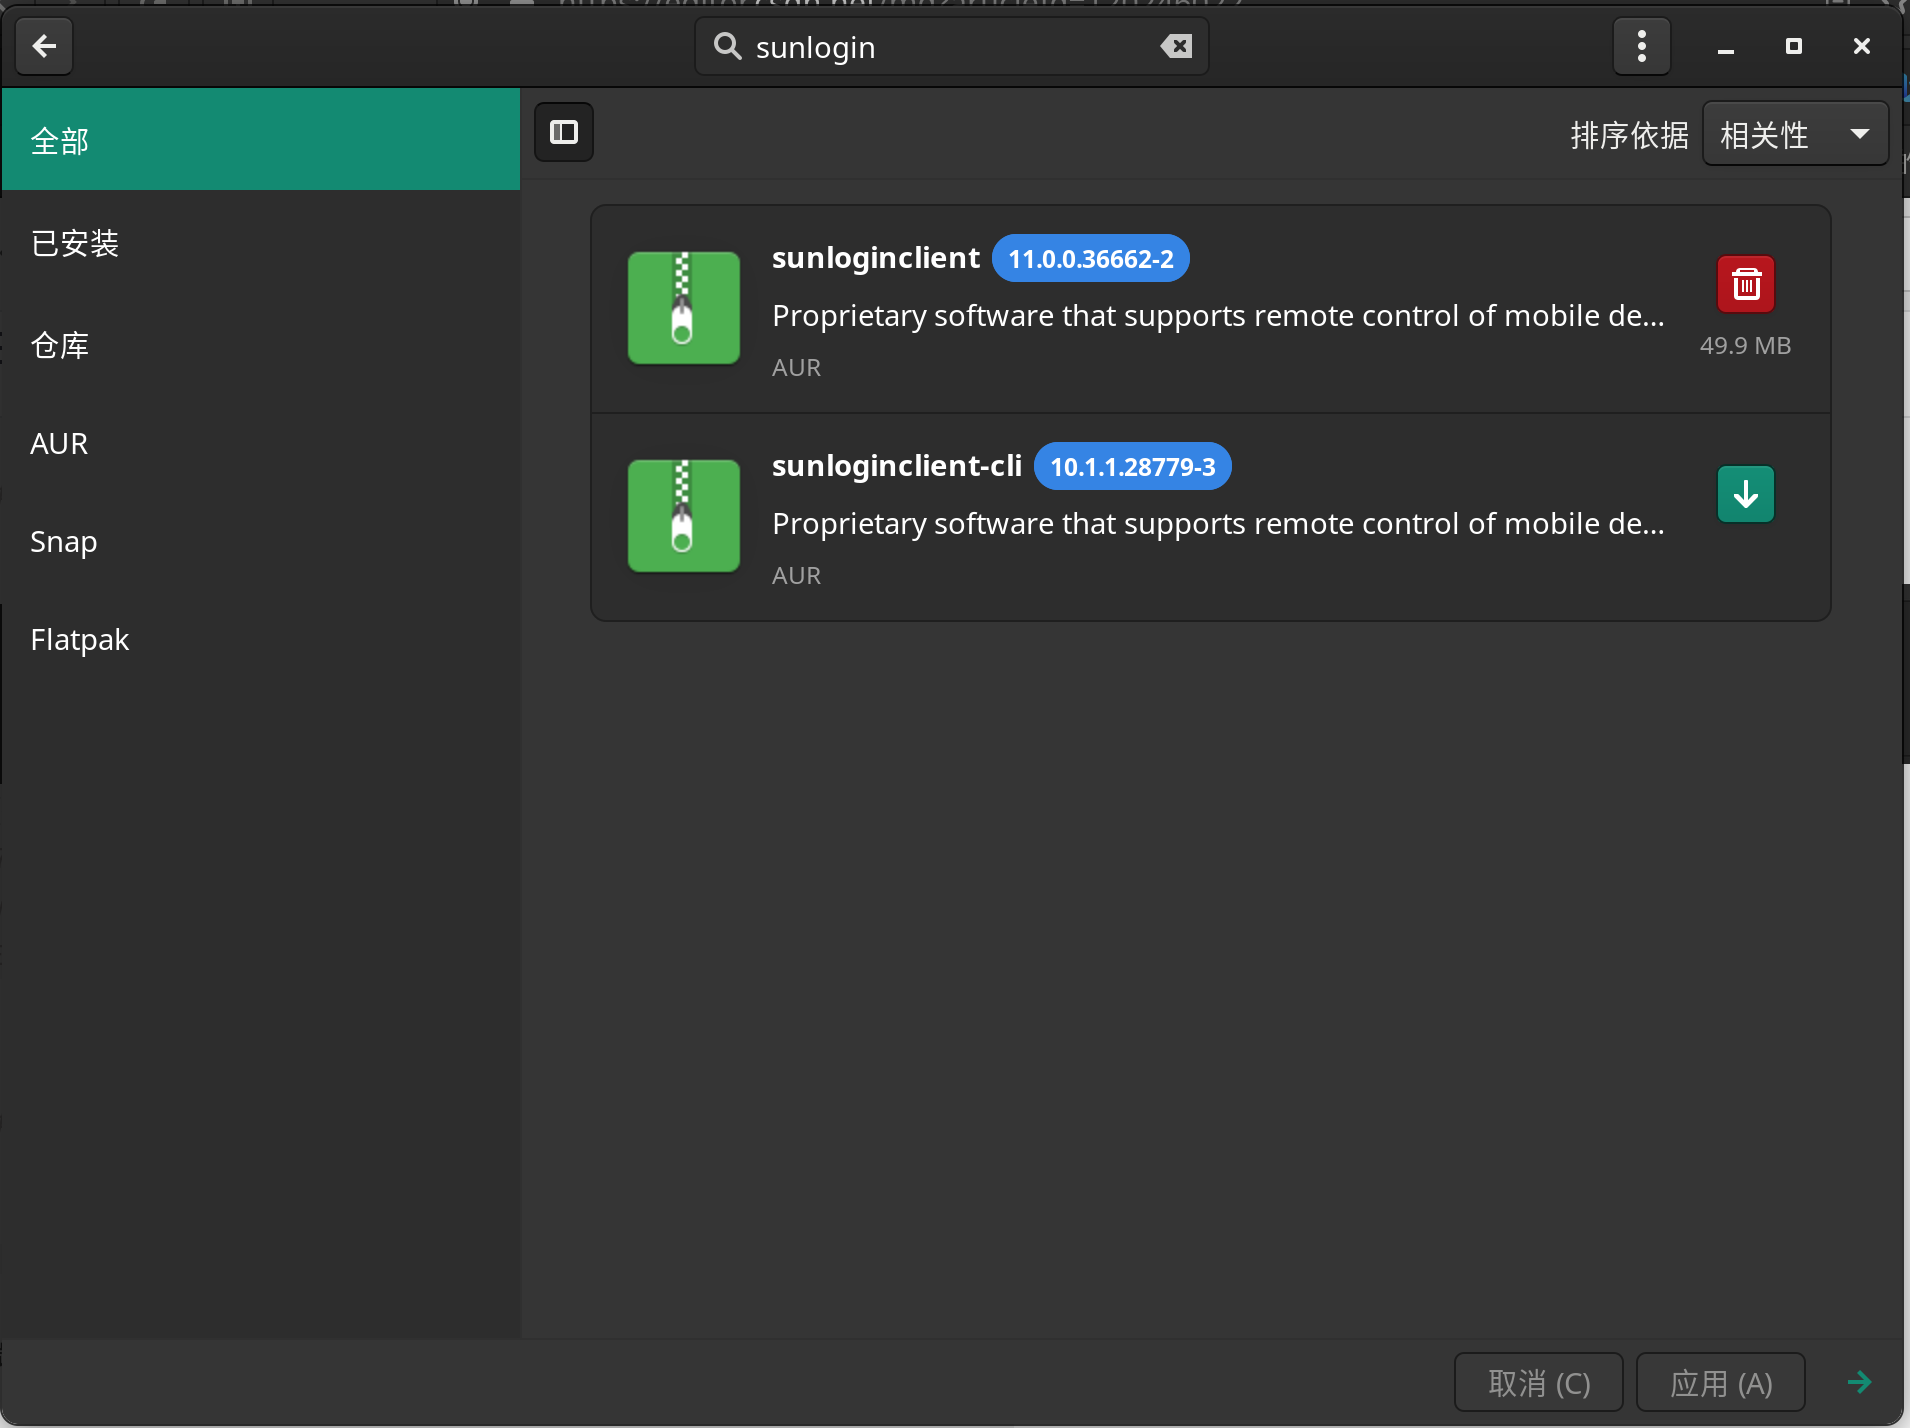The image size is (1910, 1428).
Task: Click the search magnifier icon
Action: (727, 46)
